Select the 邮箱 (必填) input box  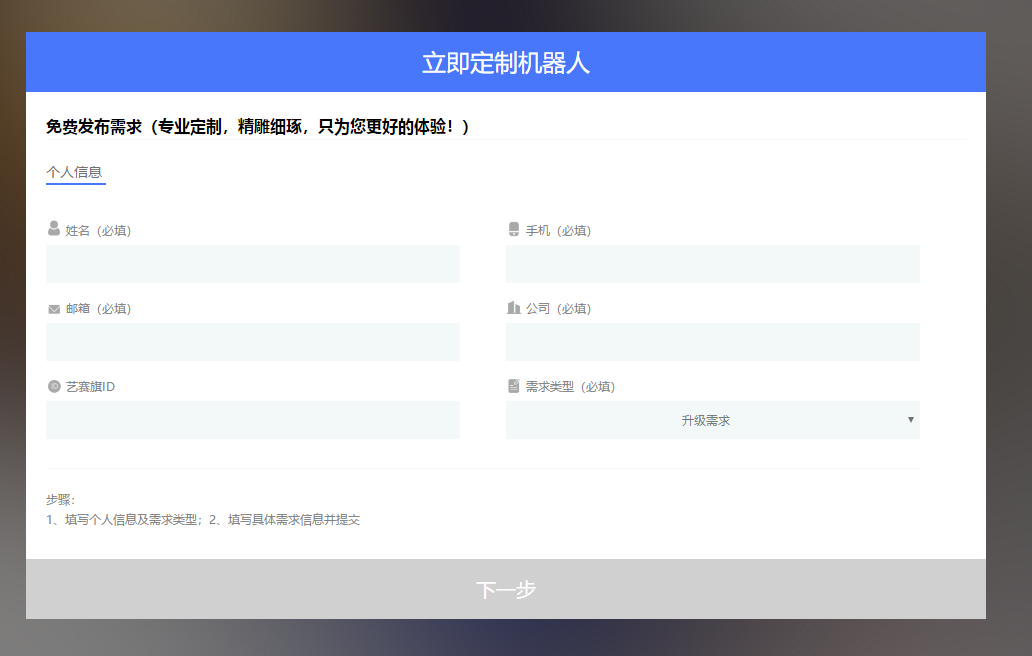coord(253,342)
